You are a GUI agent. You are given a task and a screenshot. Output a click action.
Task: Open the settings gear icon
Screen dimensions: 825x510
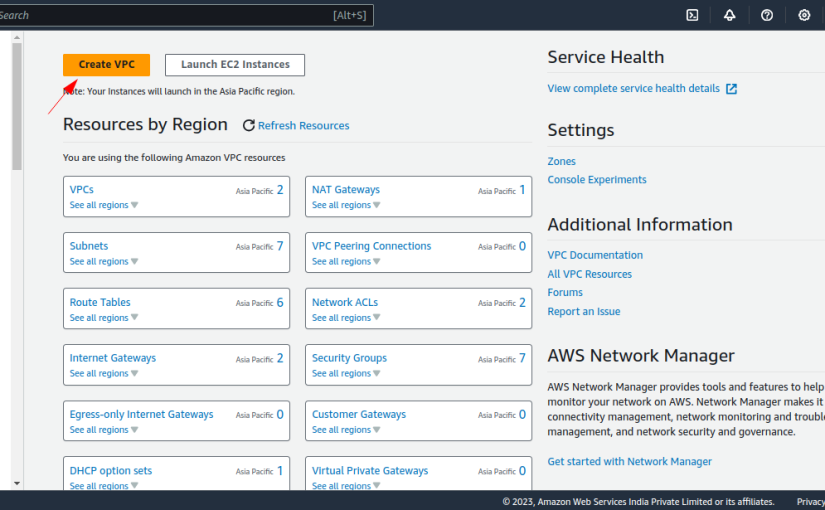click(x=804, y=15)
